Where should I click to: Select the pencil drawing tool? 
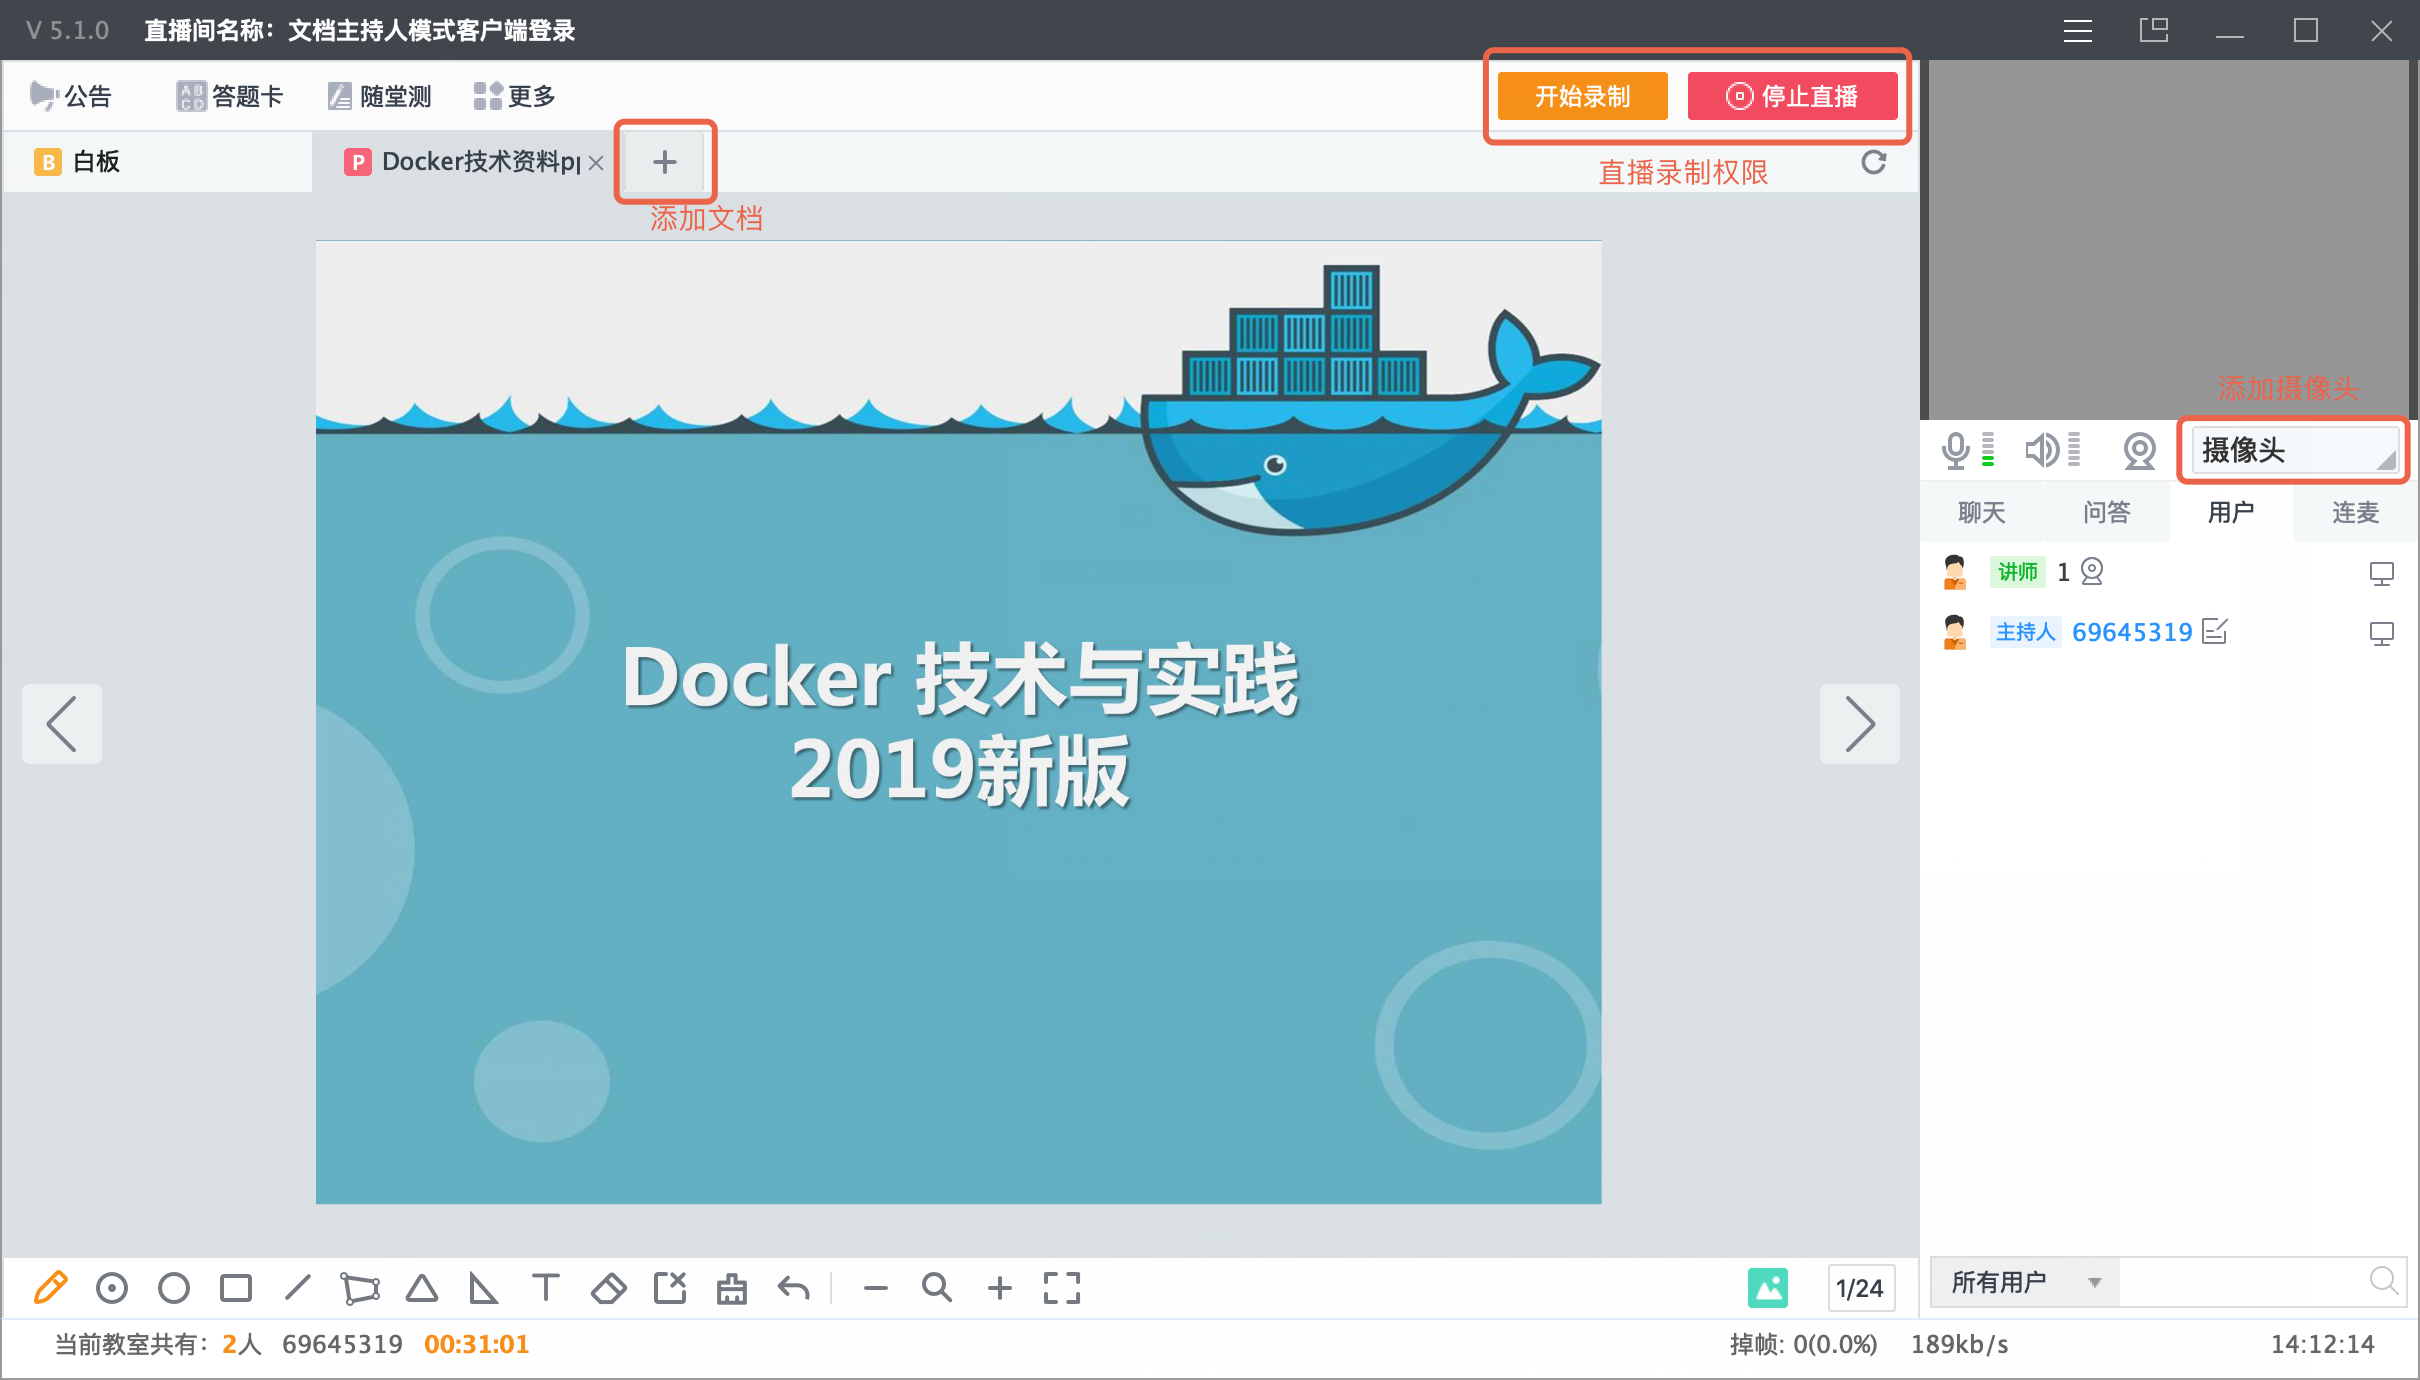pos(50,1288)
